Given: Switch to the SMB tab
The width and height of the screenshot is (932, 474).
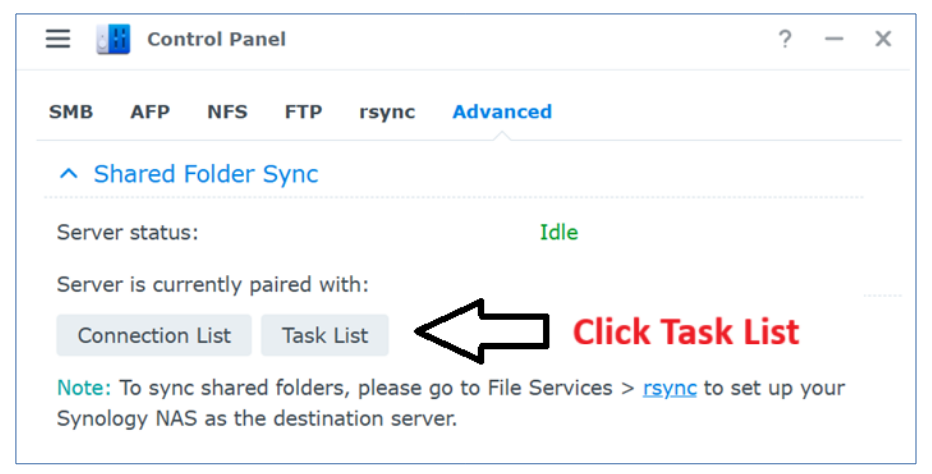Looking at the screenshot, I should point(71,112).
